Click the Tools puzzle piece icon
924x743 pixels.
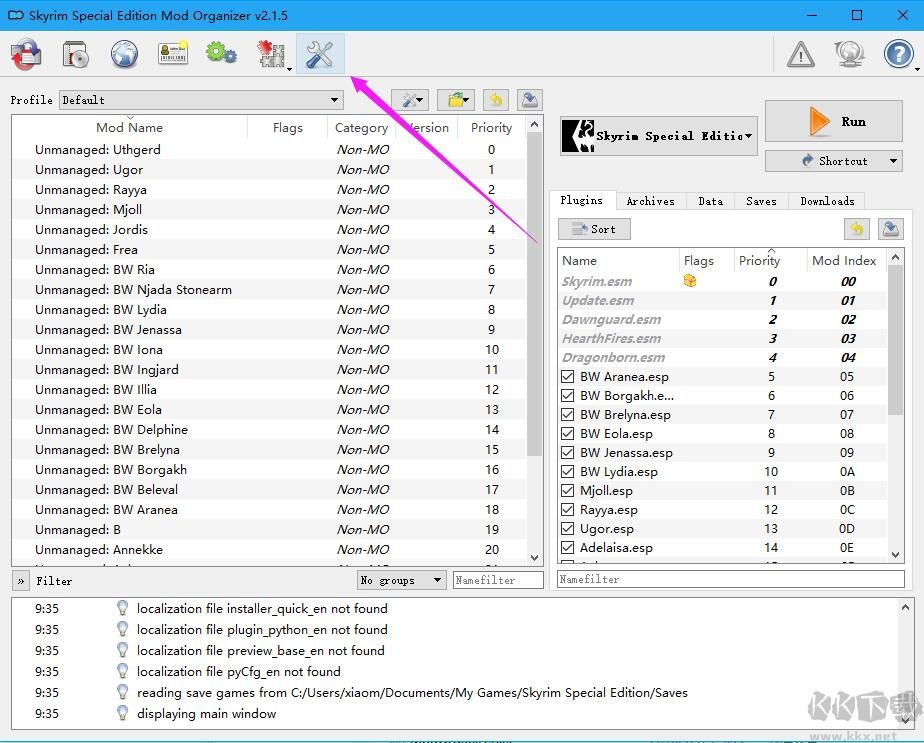click(x=271, y=54)
